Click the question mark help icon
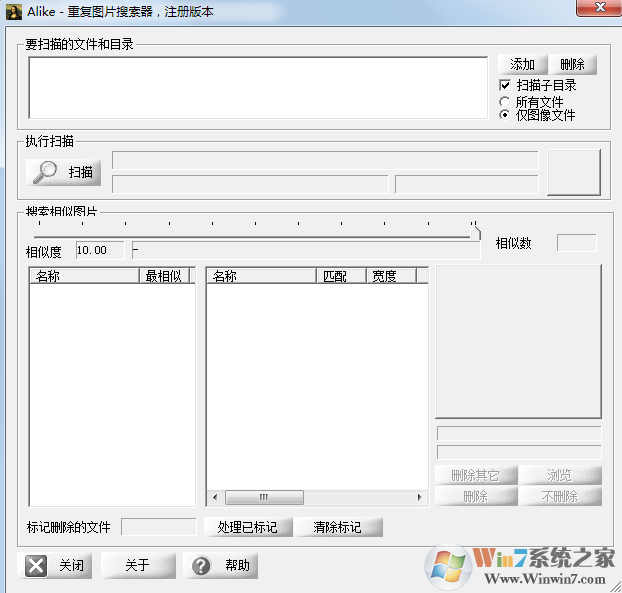 [x=202, y=566]
